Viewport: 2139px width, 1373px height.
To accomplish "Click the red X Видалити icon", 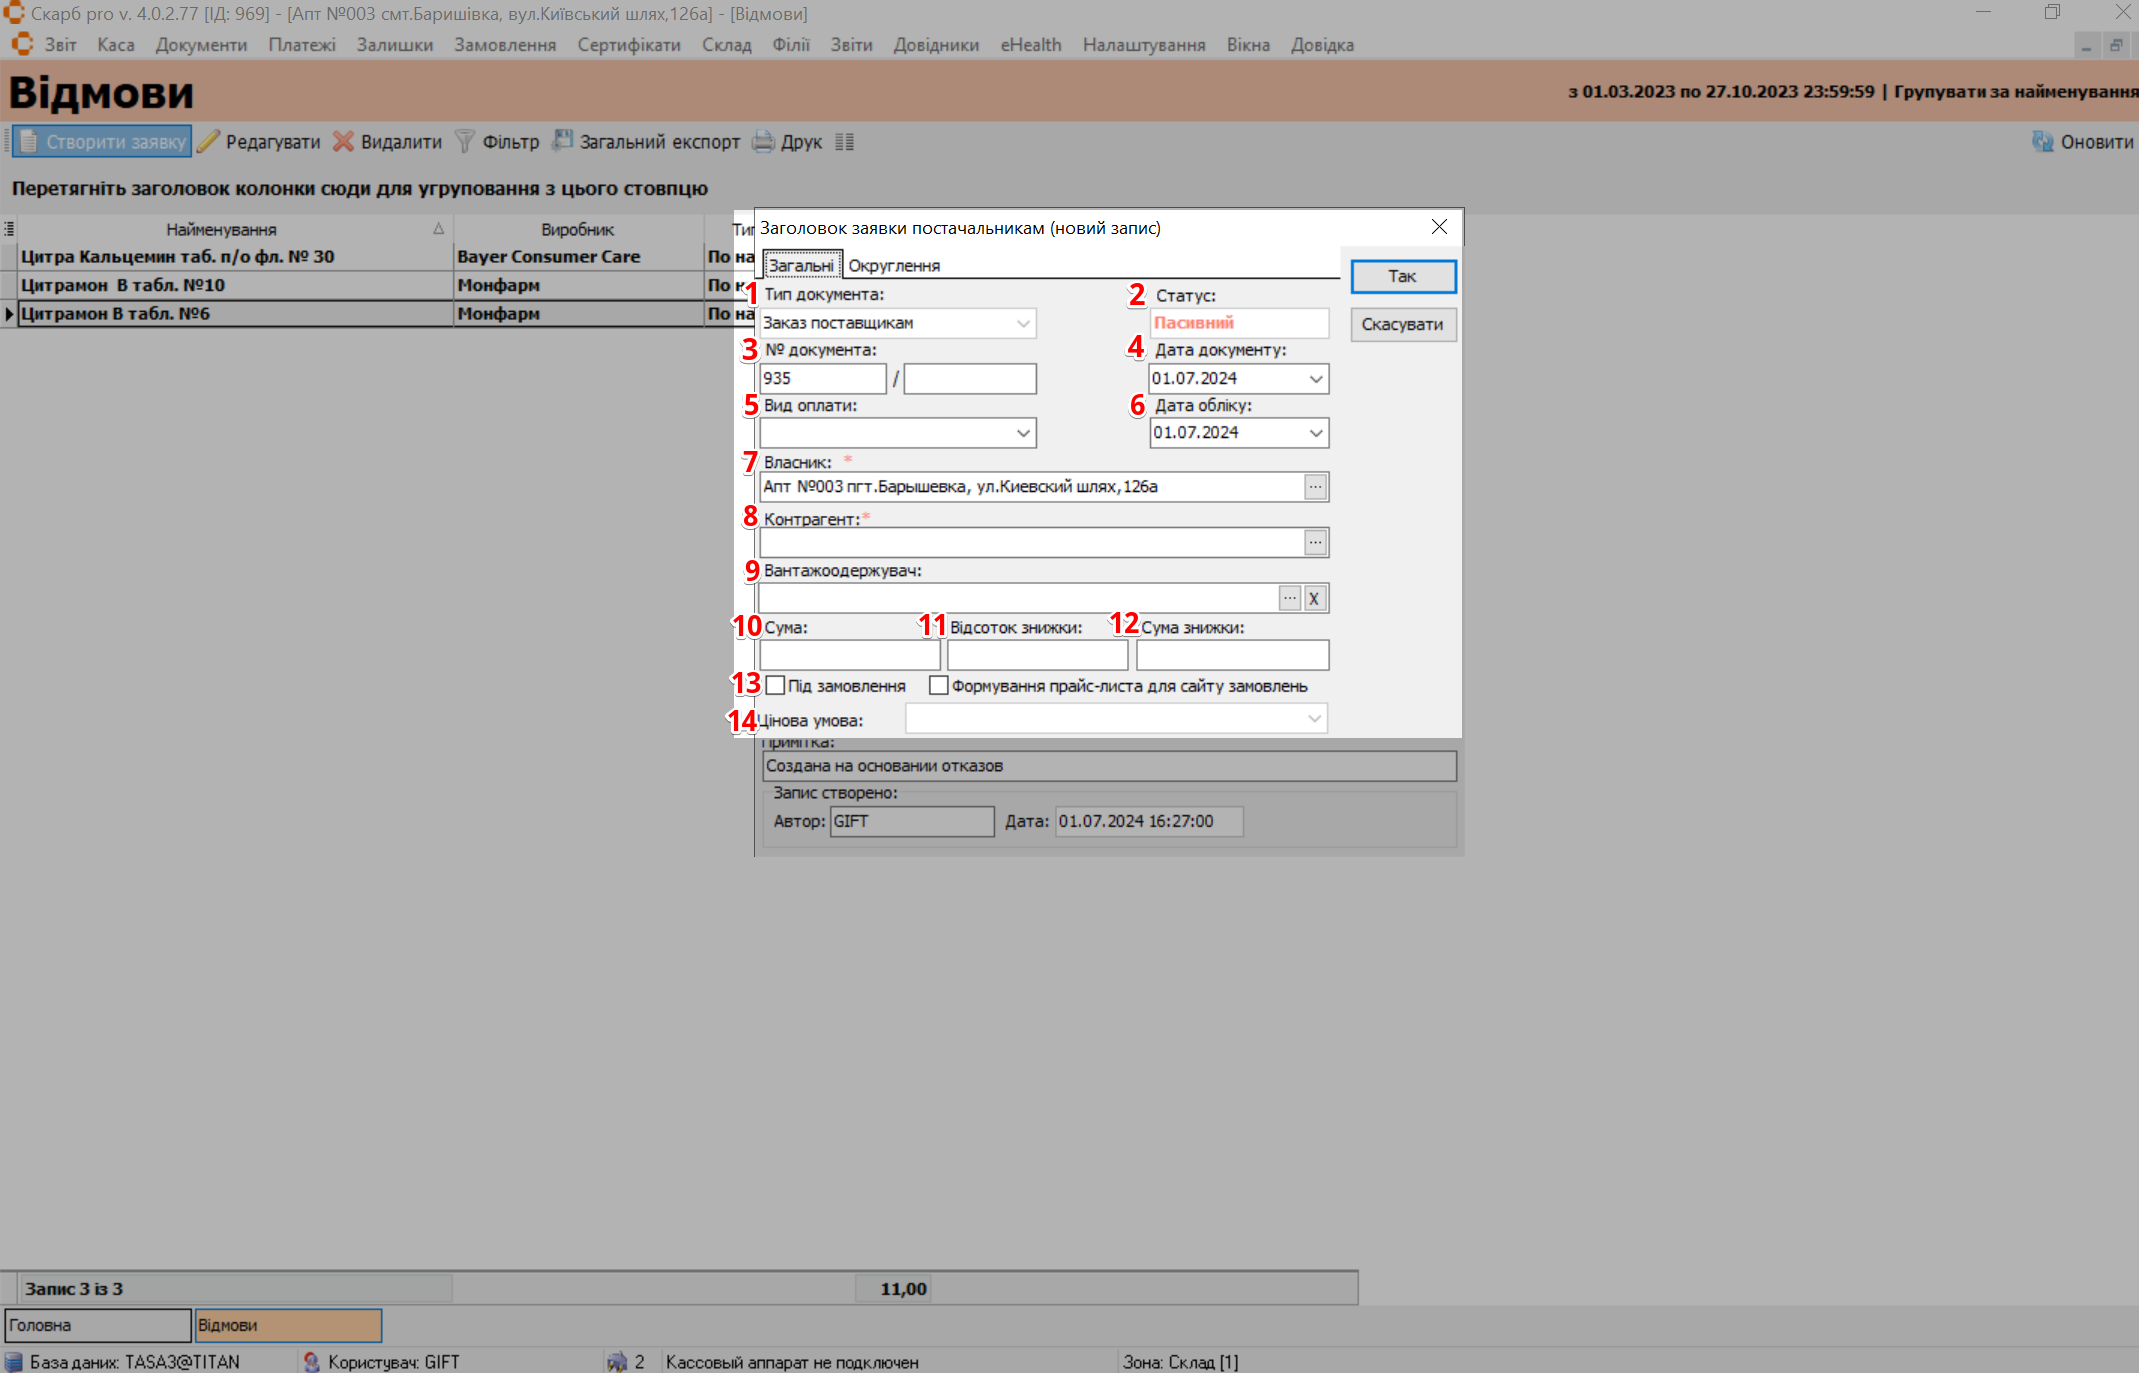I will click(x=343, y=142).
